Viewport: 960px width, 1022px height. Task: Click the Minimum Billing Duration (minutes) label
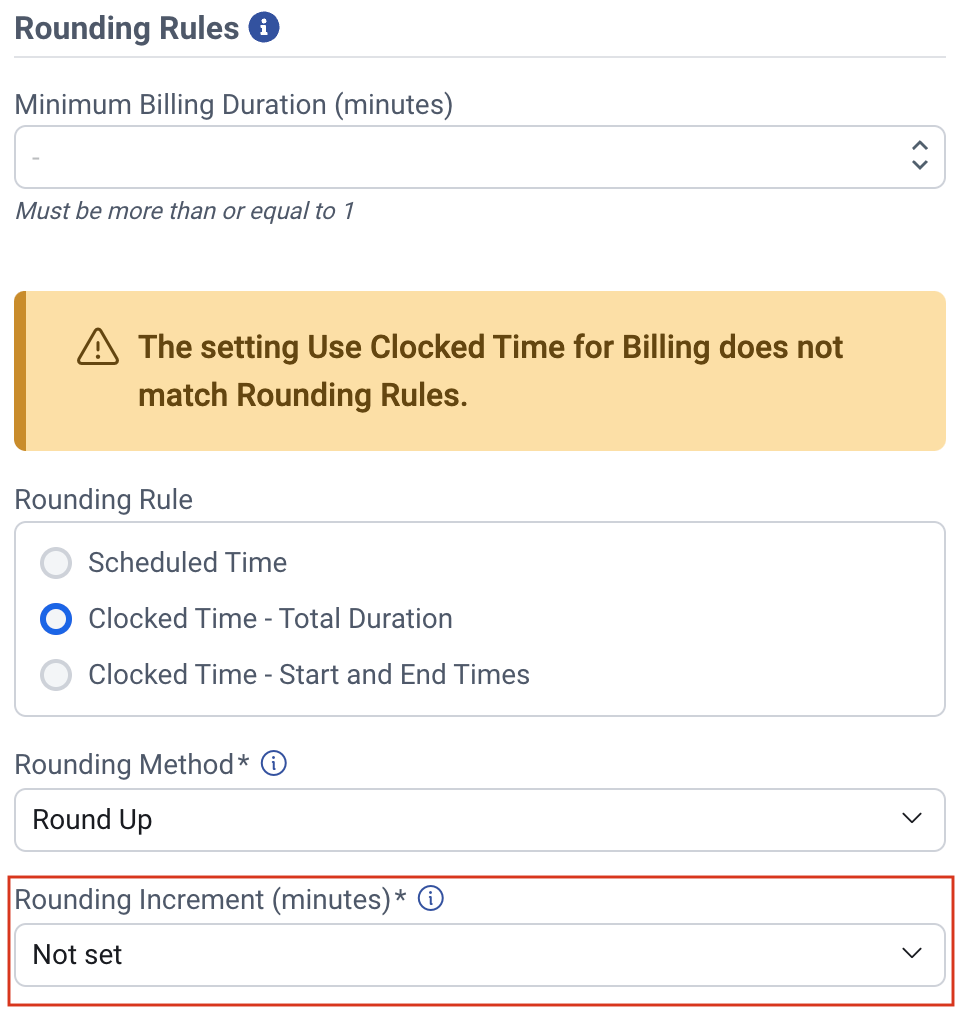coord(233,104)
